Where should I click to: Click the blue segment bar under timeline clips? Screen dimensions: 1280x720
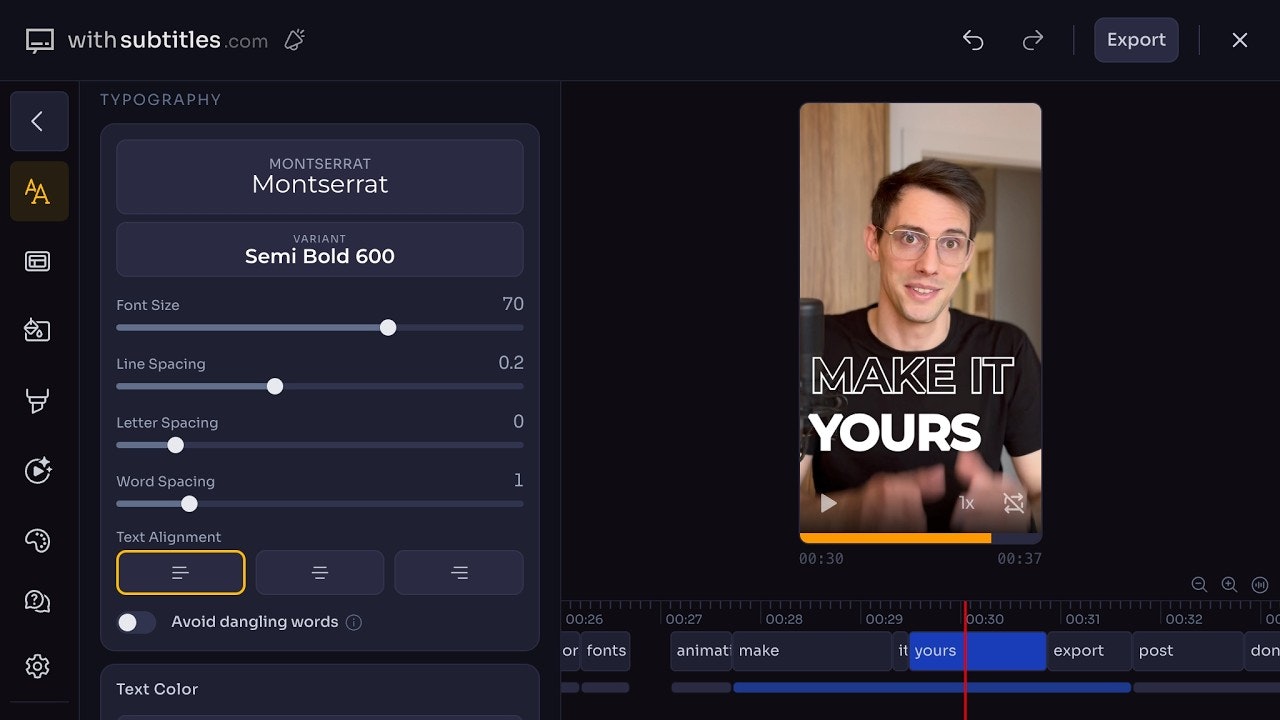point(932,688)
